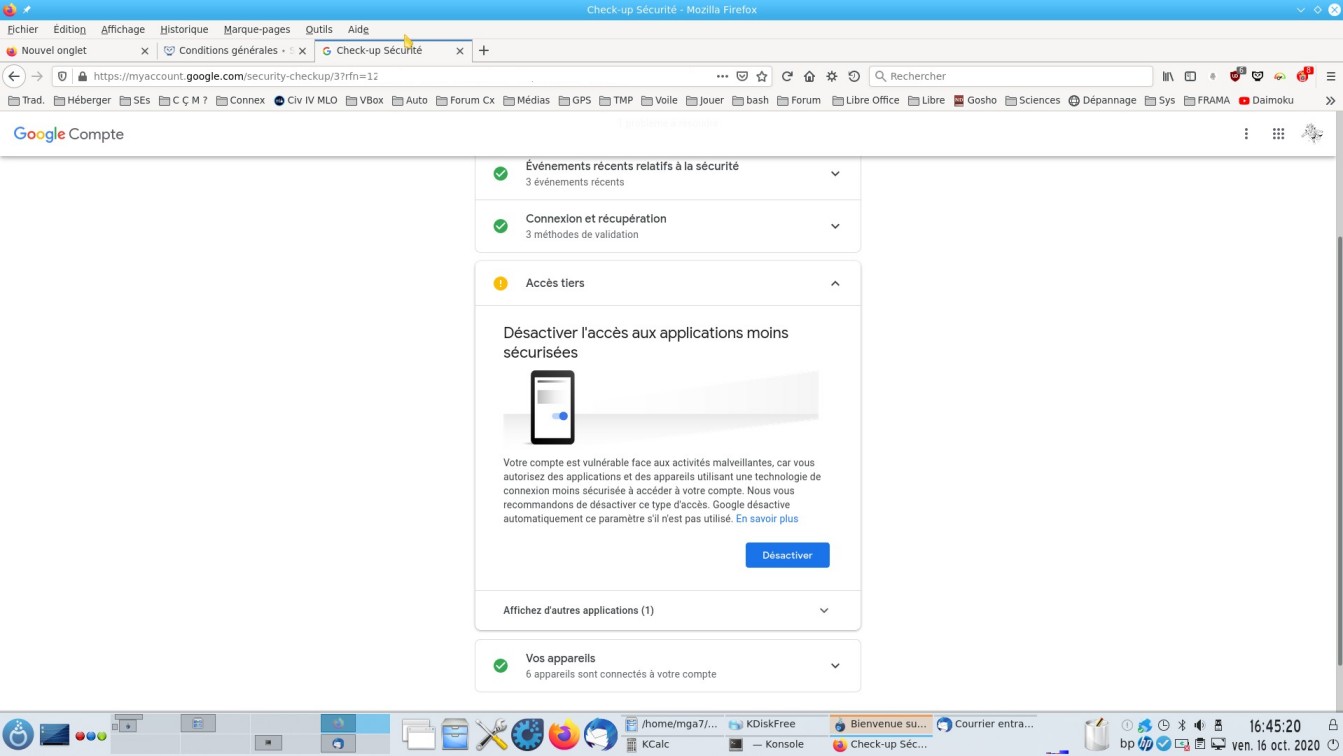Open the Libre Office bookmarks folder
This screenshot has width=1343, height=756.
pos(866,100)
